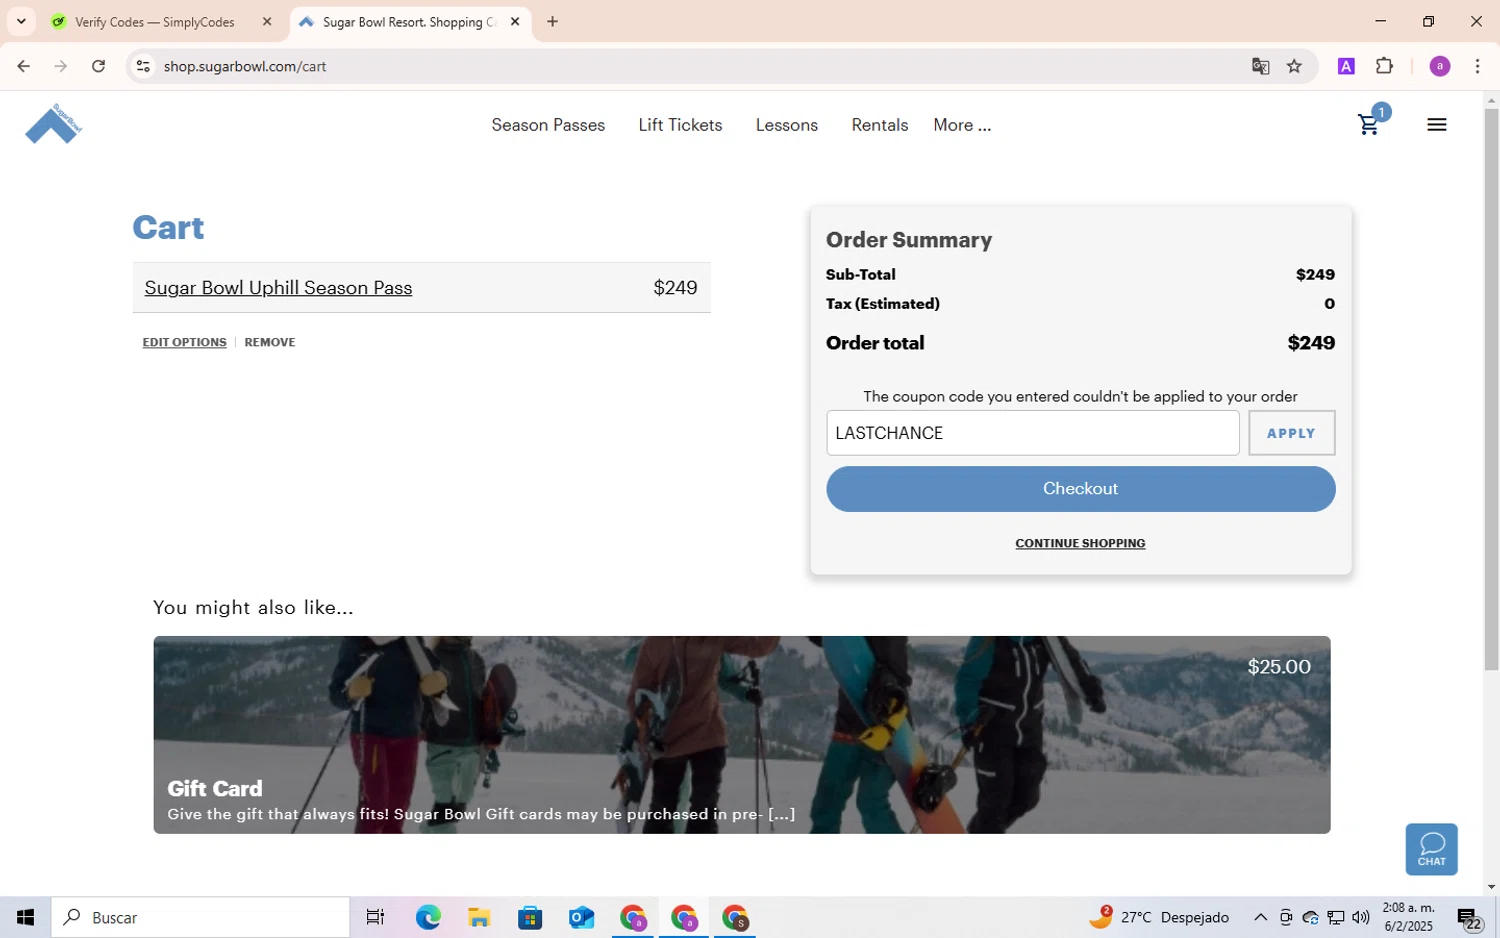1500x938 pixels.
Task: Open the clock and date in the taskbar
Action: (x=1408, y=917)
